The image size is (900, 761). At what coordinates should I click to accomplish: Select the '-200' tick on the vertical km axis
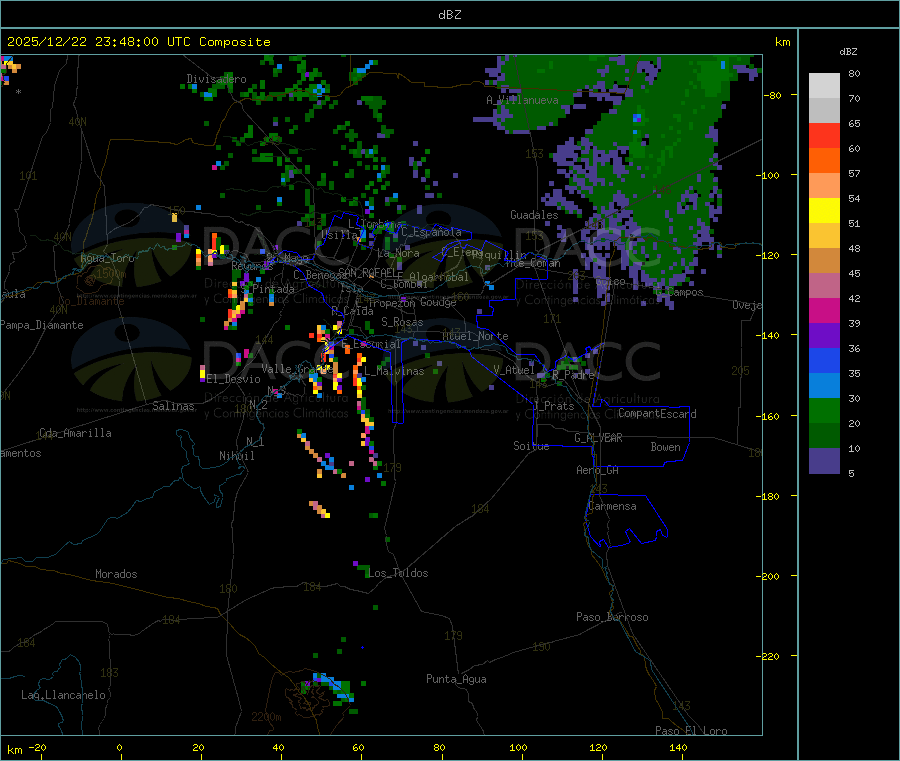pyautogui.click(x=770, y=577)
